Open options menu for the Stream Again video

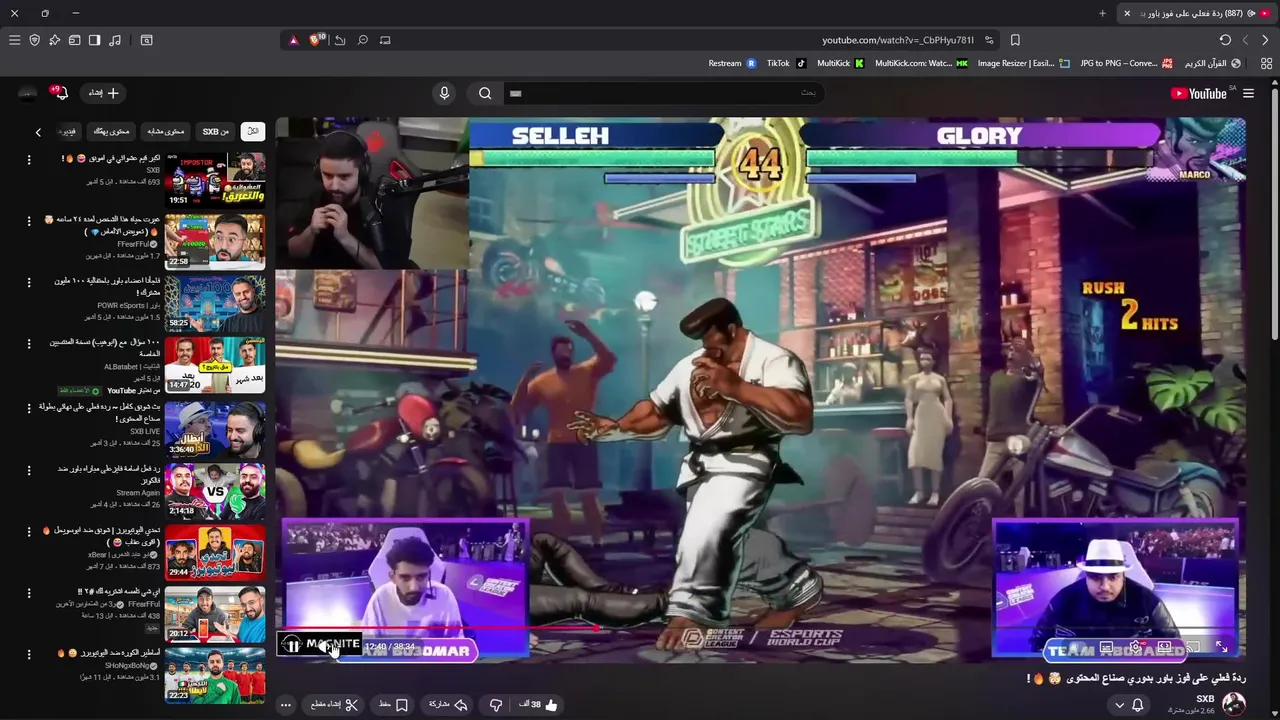29,470
